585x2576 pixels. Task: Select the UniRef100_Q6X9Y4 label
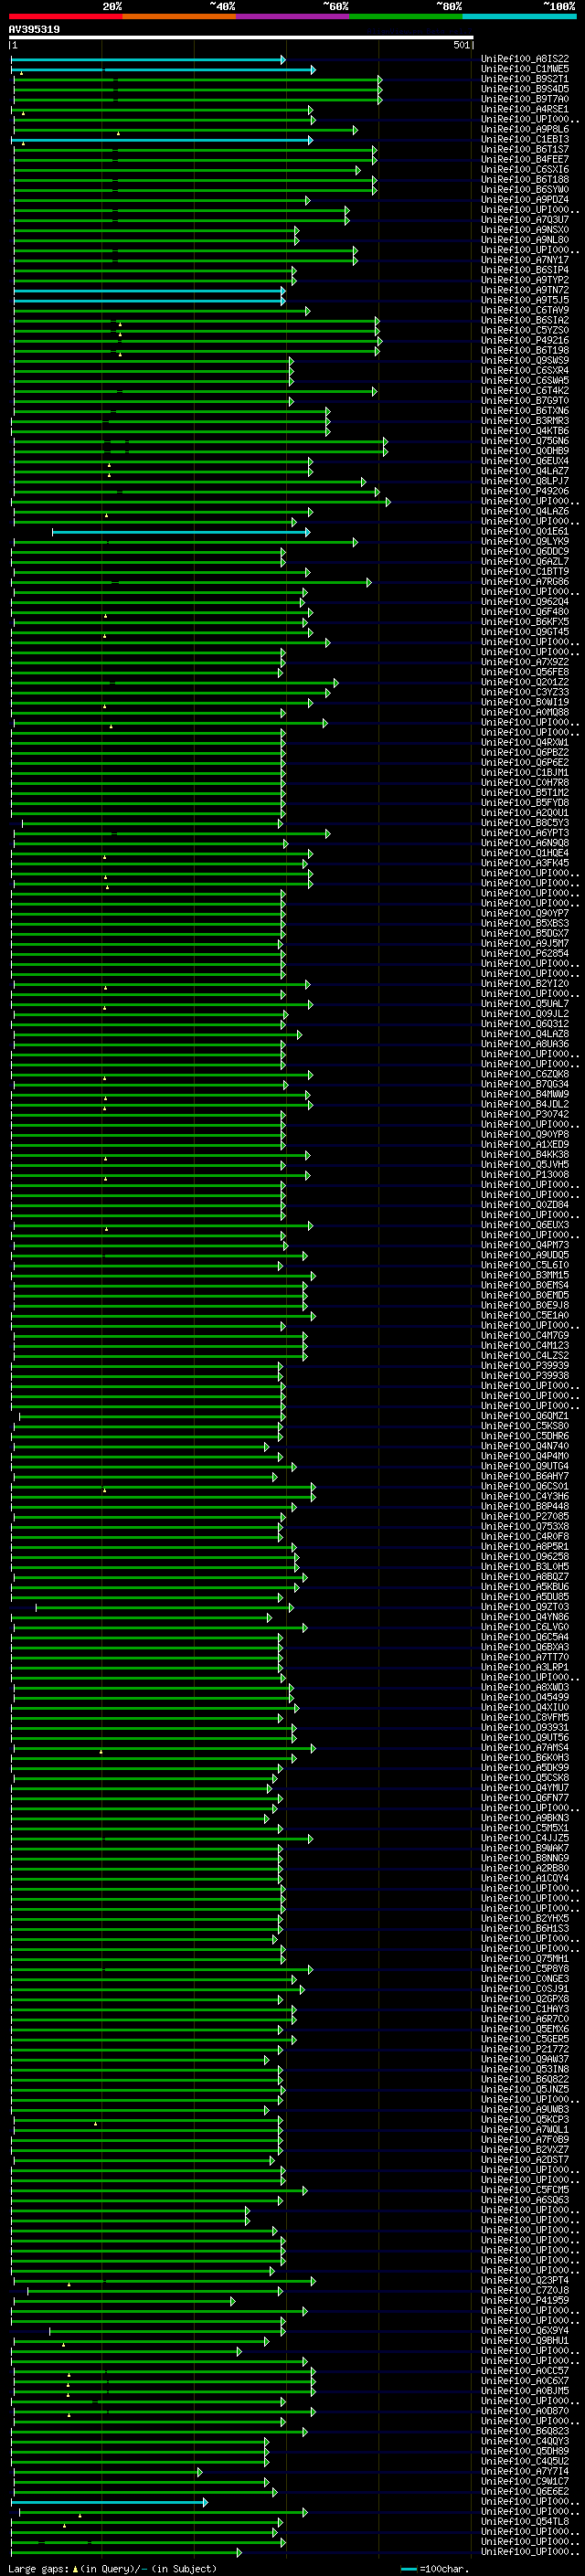click(525, 2330)
